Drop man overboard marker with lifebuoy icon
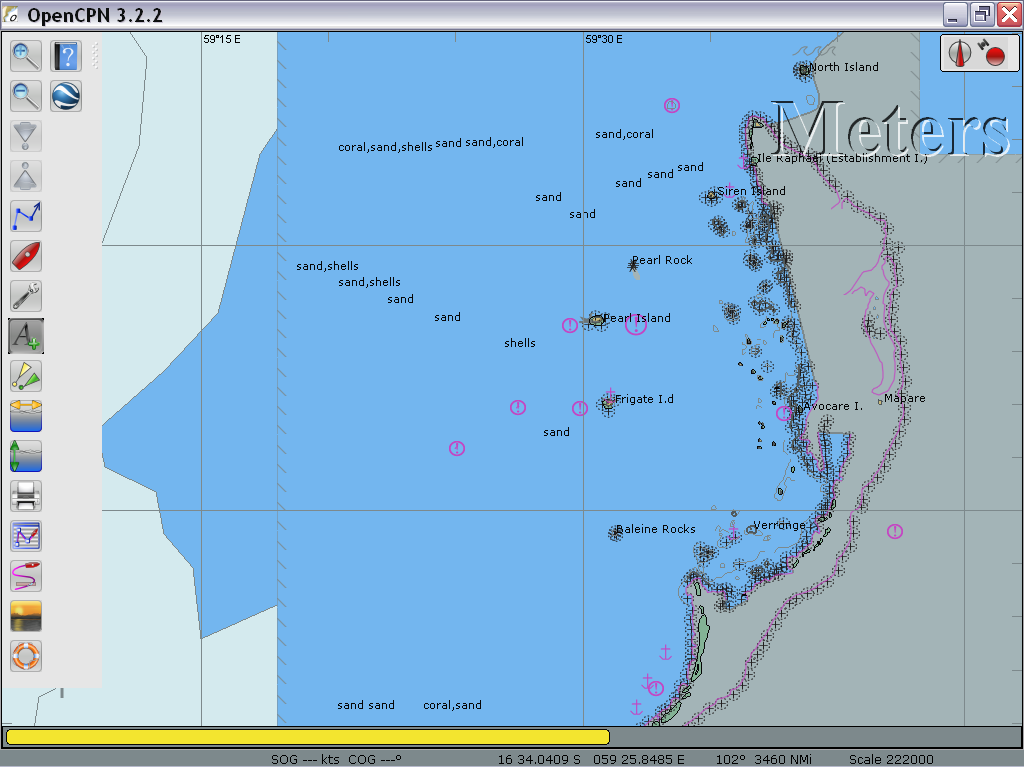Viewport: 1024px width, 768px height. (26, 656)
